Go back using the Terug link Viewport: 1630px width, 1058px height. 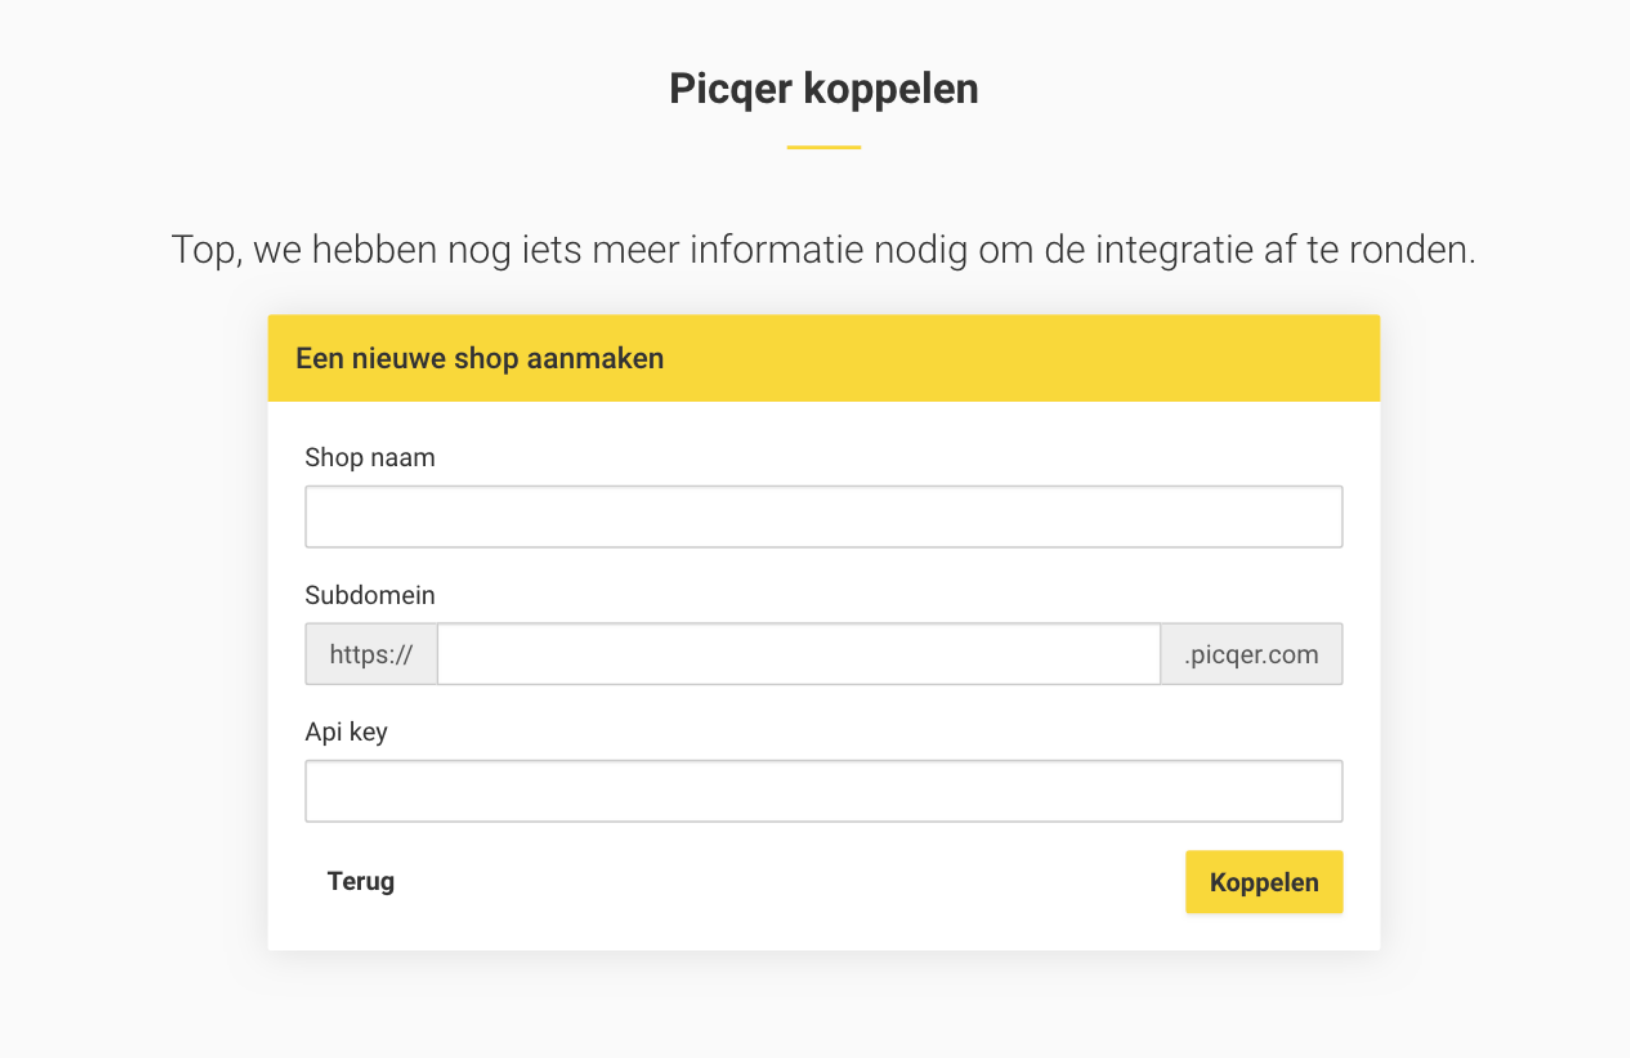tap(361, 881)
